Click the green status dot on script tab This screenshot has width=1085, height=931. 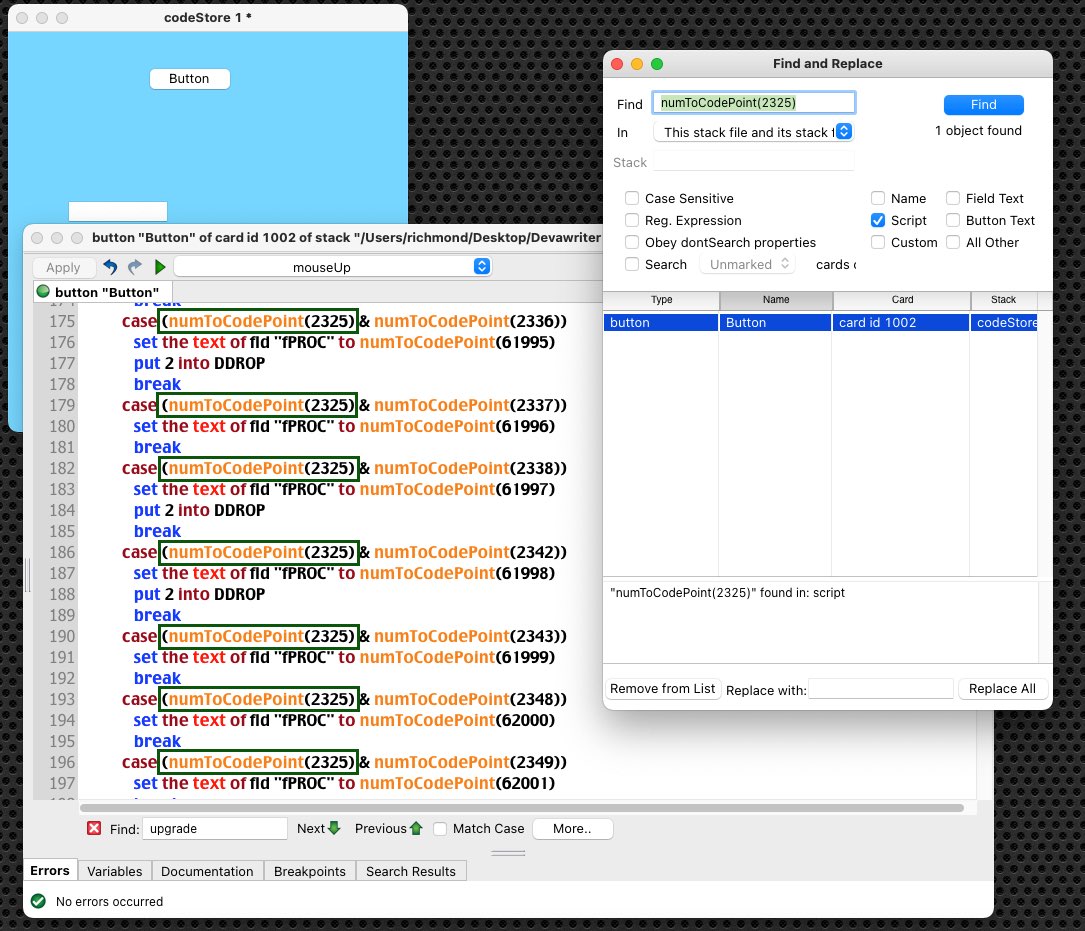[x=43, y=292]
